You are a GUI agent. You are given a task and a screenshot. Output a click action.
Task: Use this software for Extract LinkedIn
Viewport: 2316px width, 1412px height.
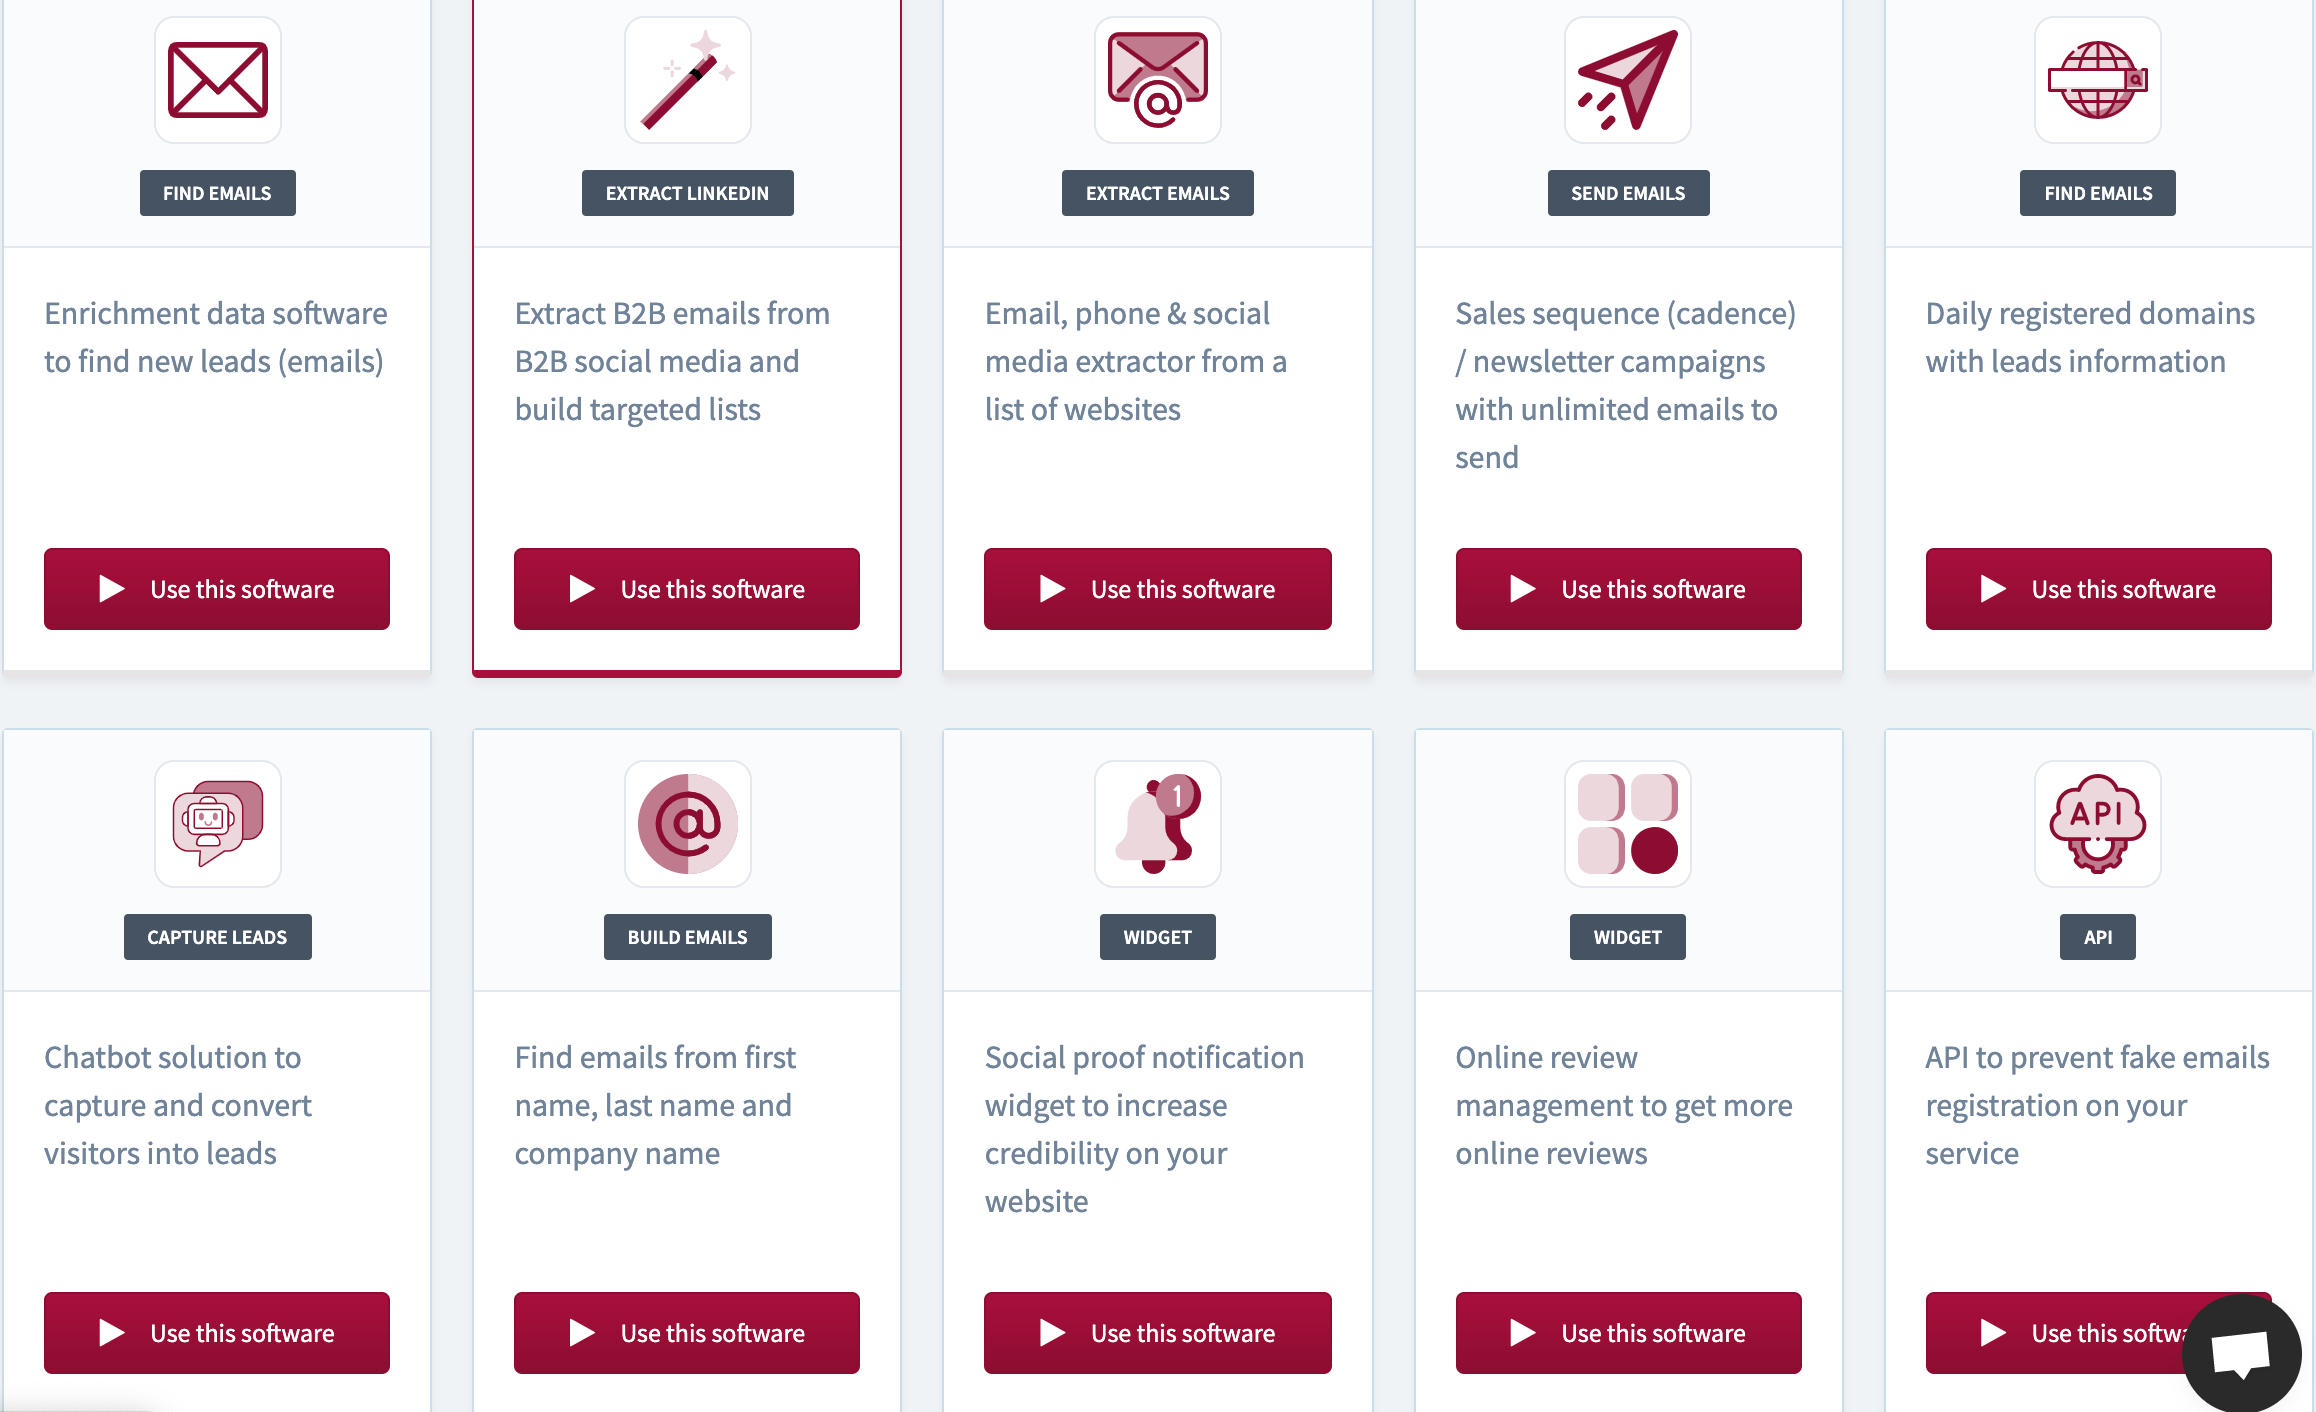[687, 589]
